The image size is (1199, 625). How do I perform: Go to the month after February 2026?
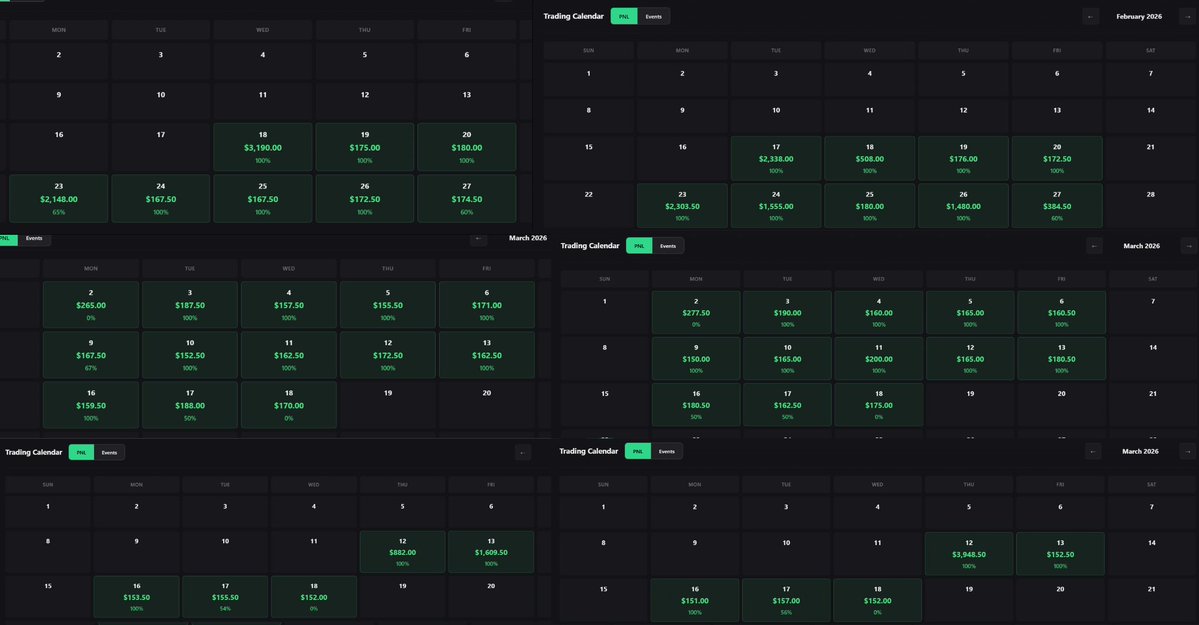click(1188, 16)
